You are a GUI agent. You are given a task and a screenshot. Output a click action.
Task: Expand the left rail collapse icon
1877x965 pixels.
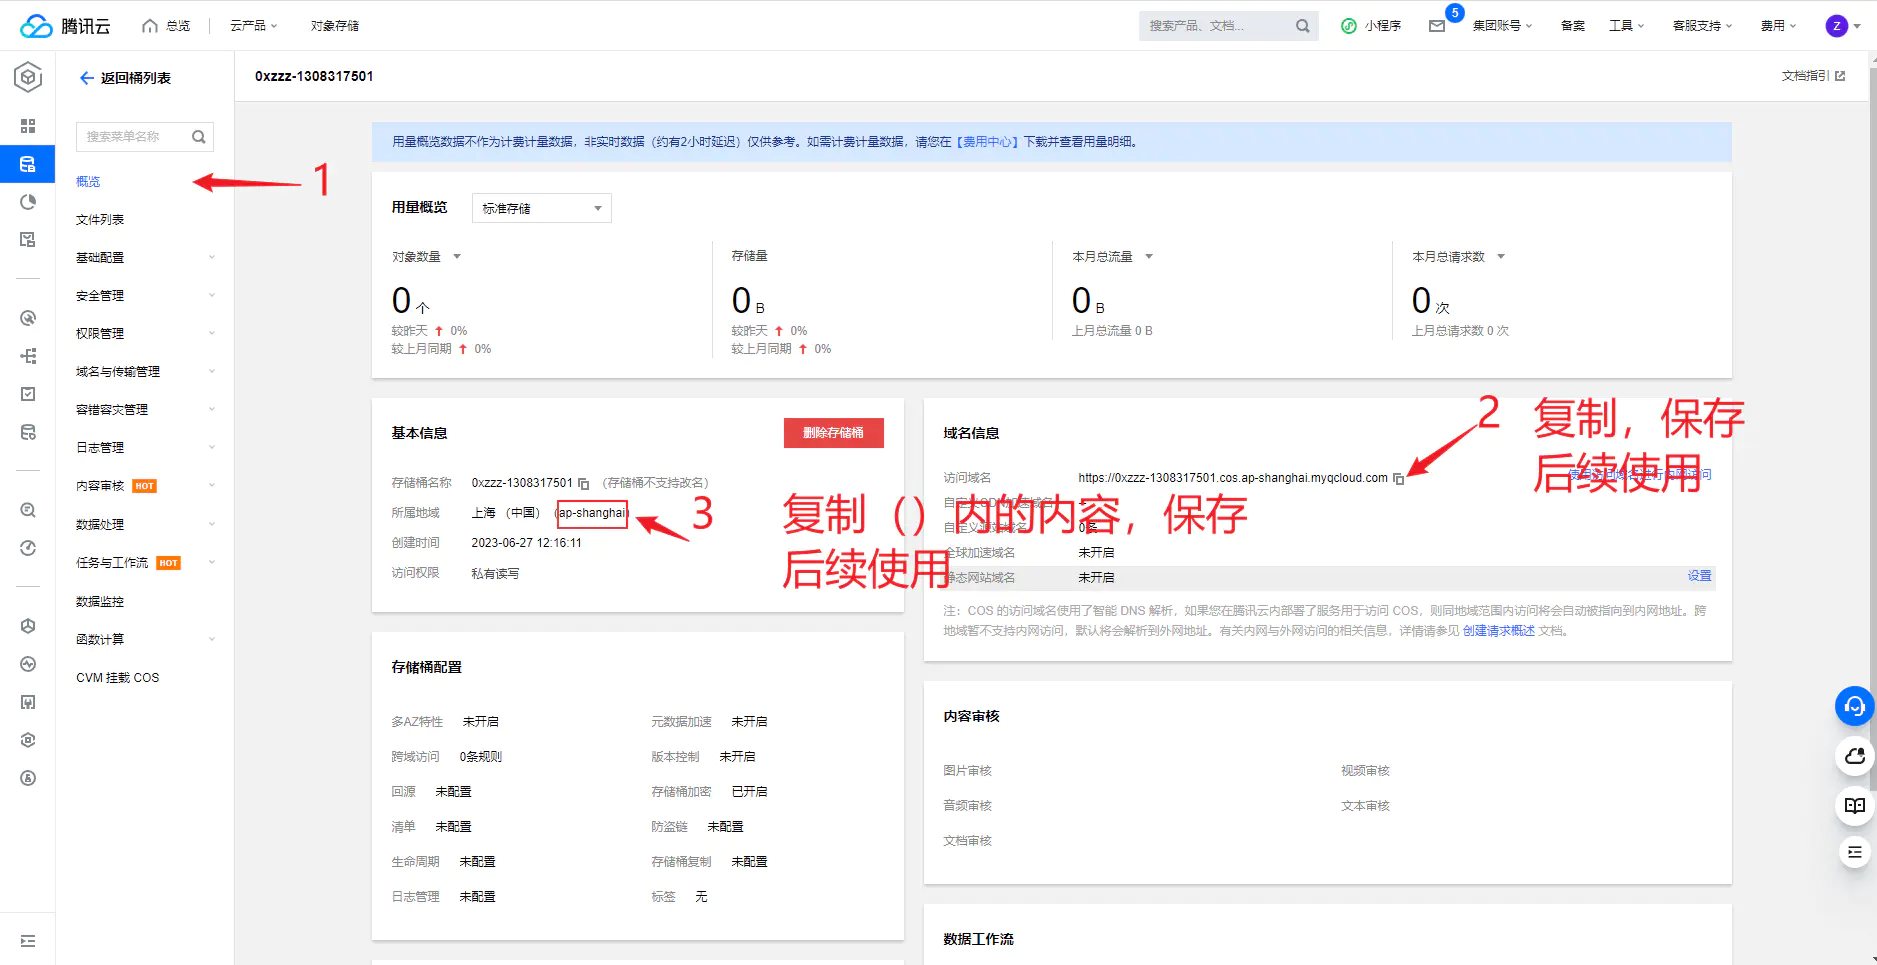[x=28, y=941]
